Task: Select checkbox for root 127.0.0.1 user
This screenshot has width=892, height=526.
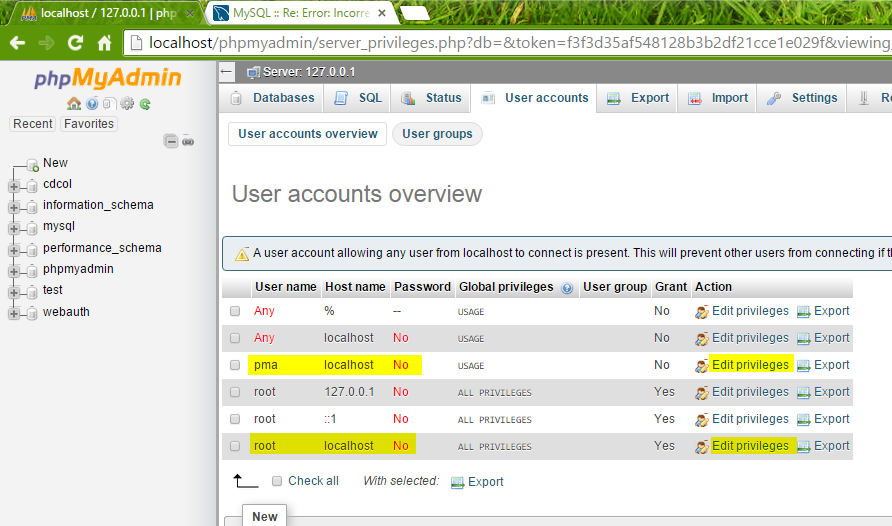Action: pos(235,392)
